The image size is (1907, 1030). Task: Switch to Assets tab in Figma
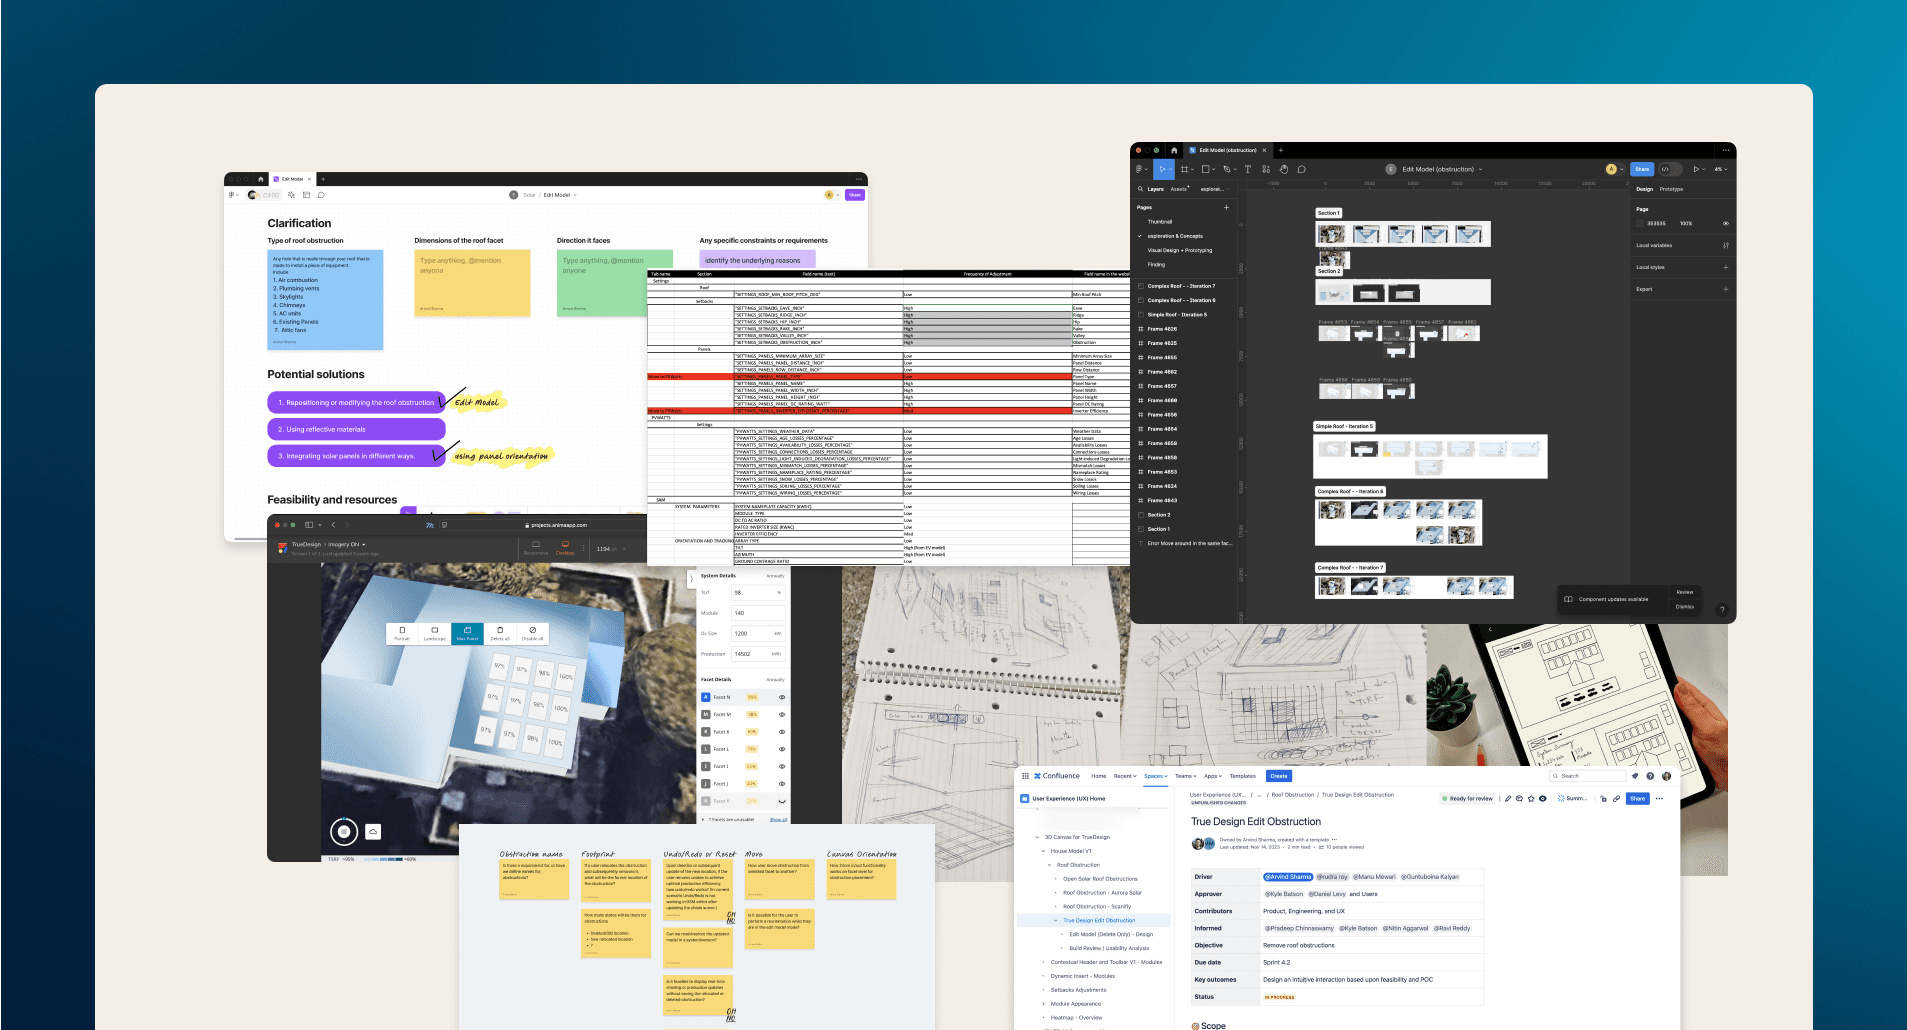[x=1179, y=189]
